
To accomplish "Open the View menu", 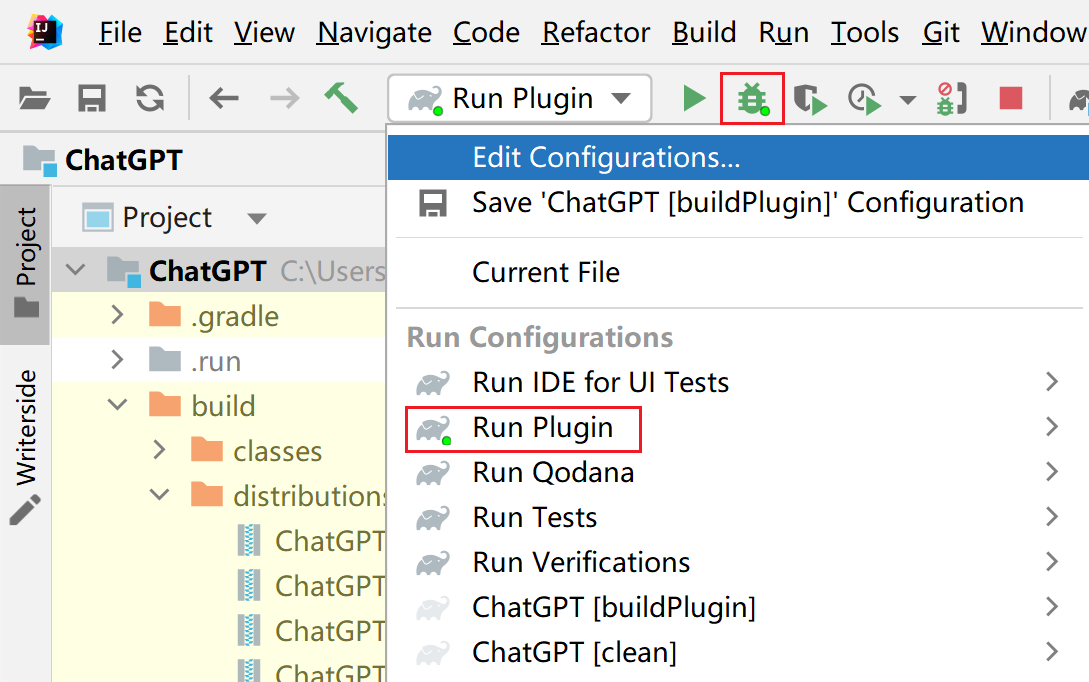I will [x=264, y=33].
